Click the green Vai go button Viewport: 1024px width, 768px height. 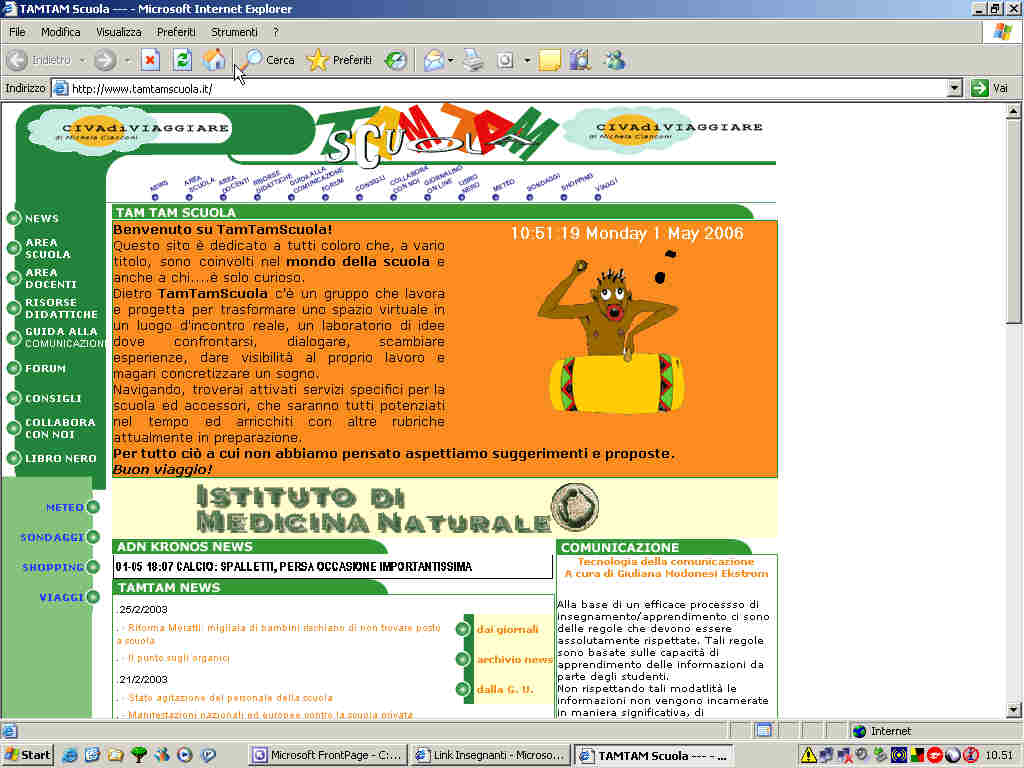pyautogui.click(x=990, y=88)
